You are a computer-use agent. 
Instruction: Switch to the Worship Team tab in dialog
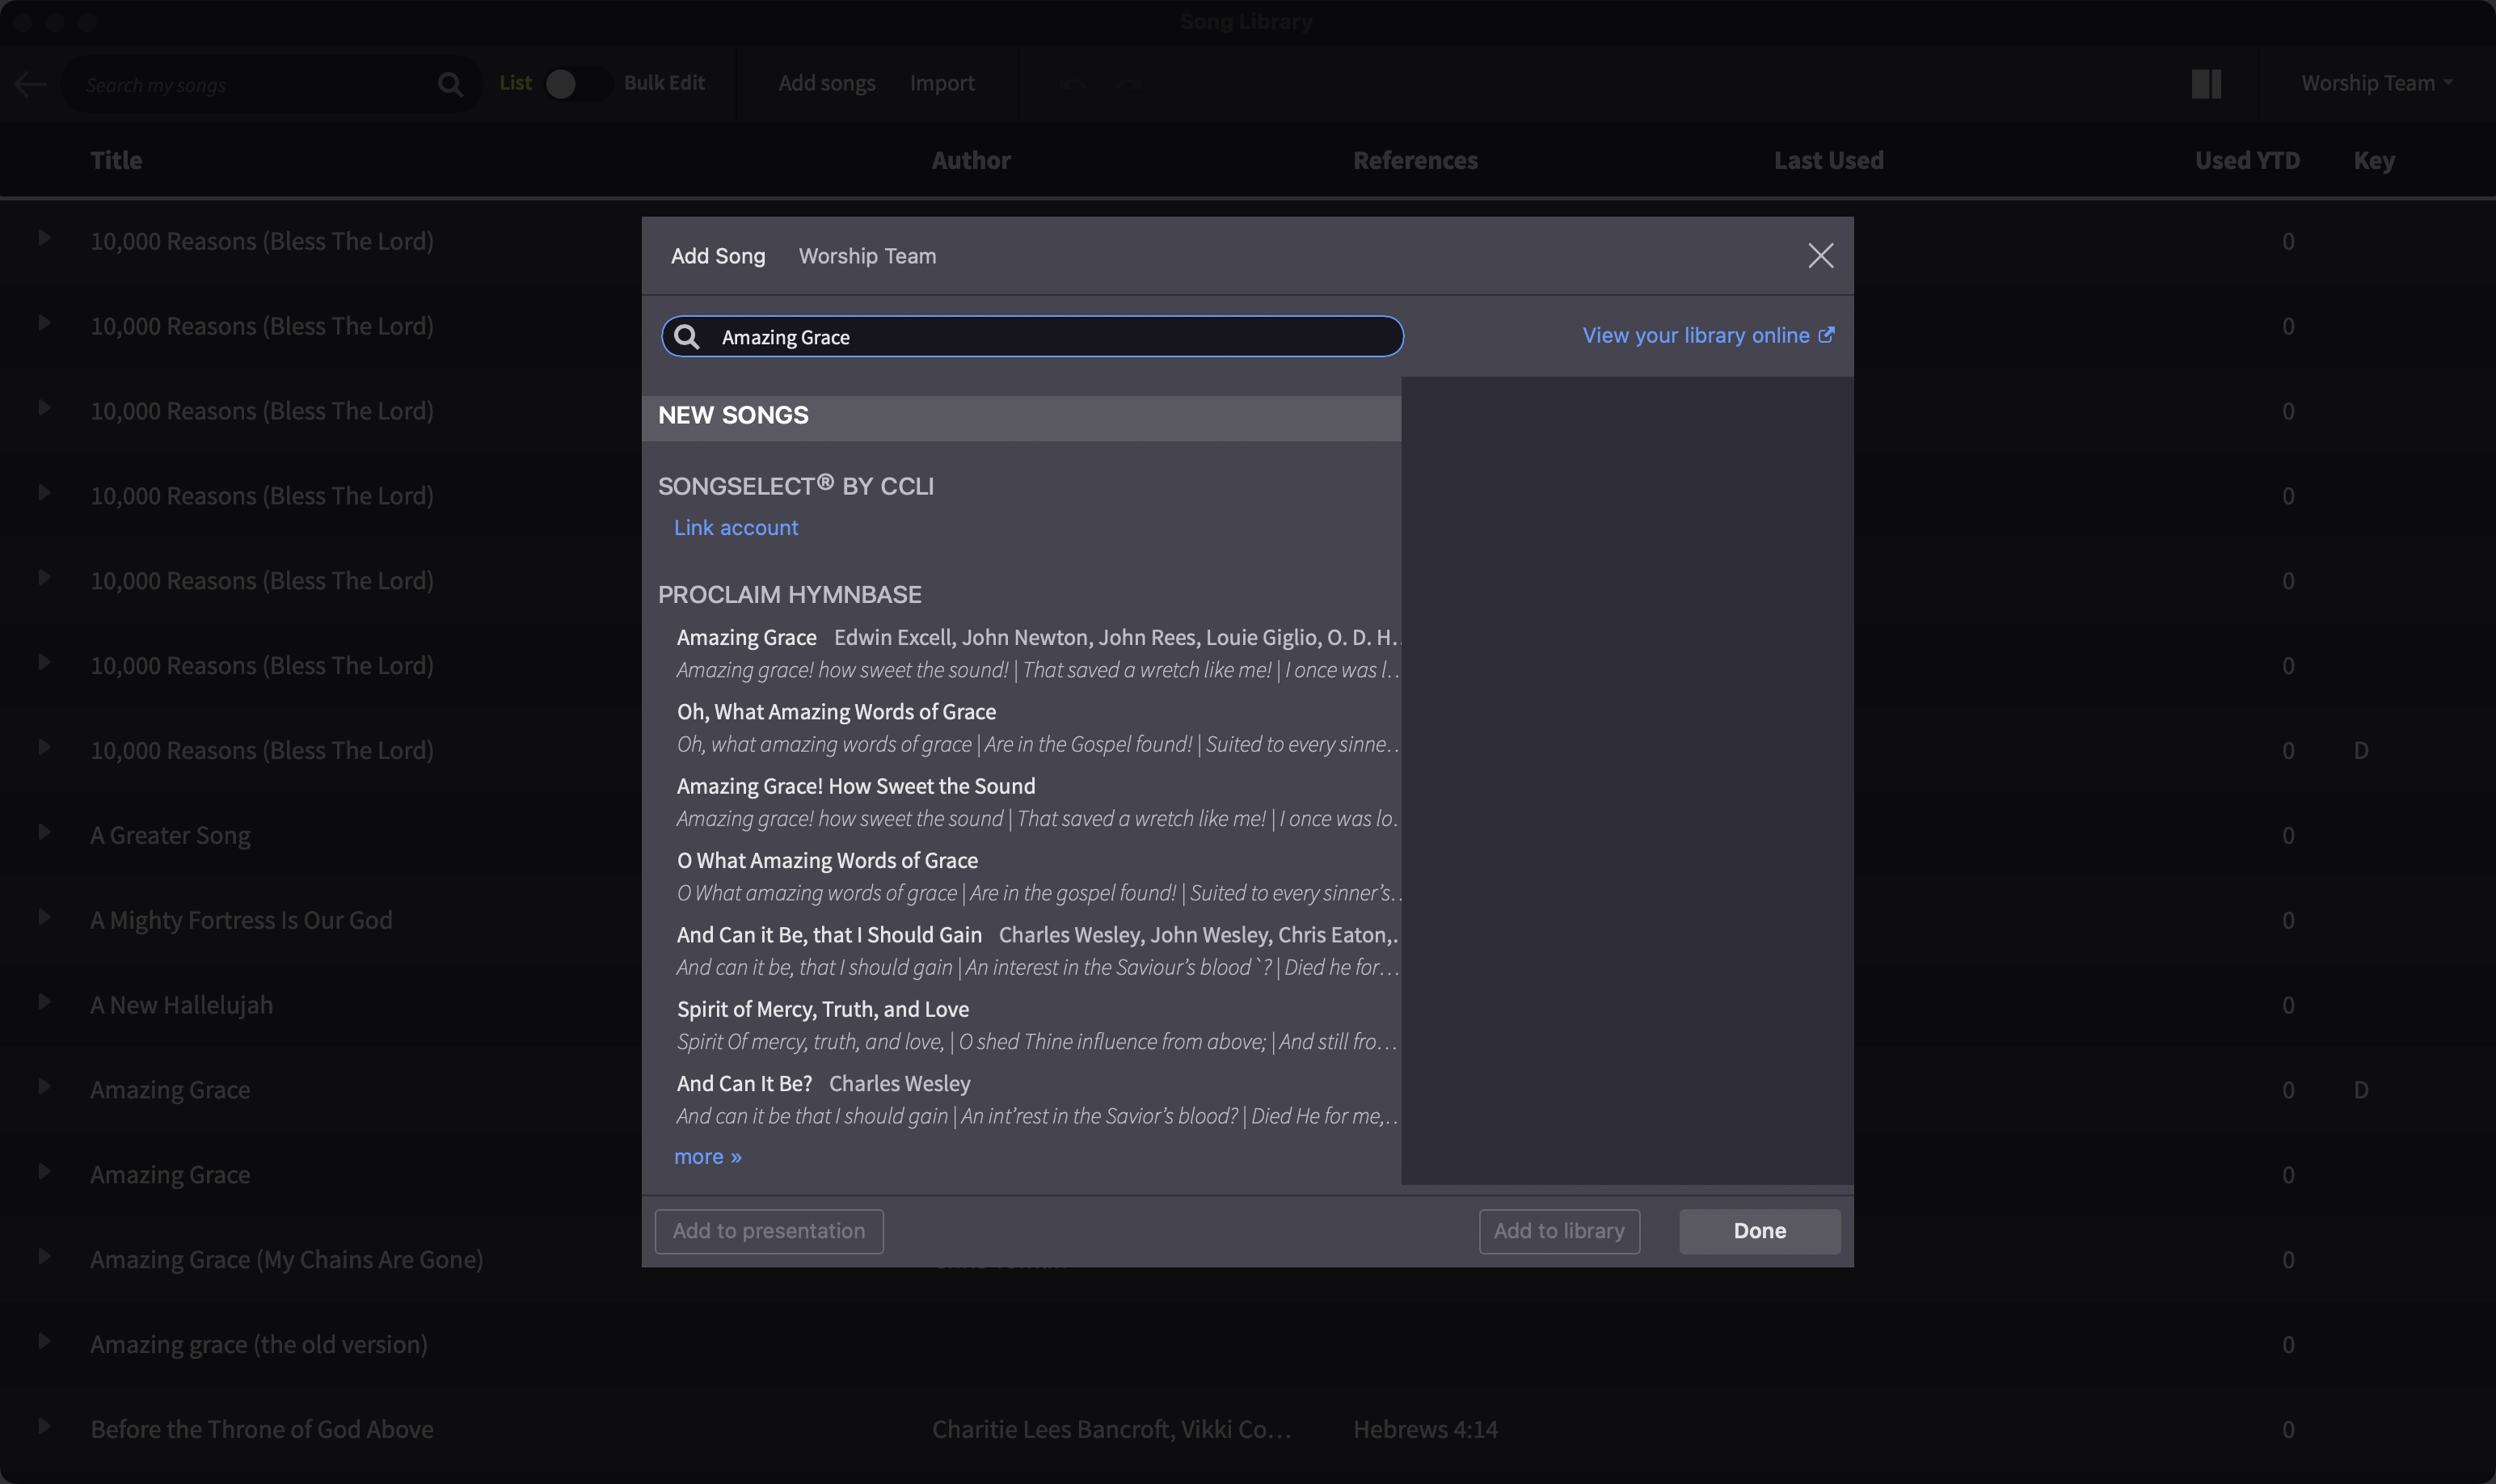867,256
